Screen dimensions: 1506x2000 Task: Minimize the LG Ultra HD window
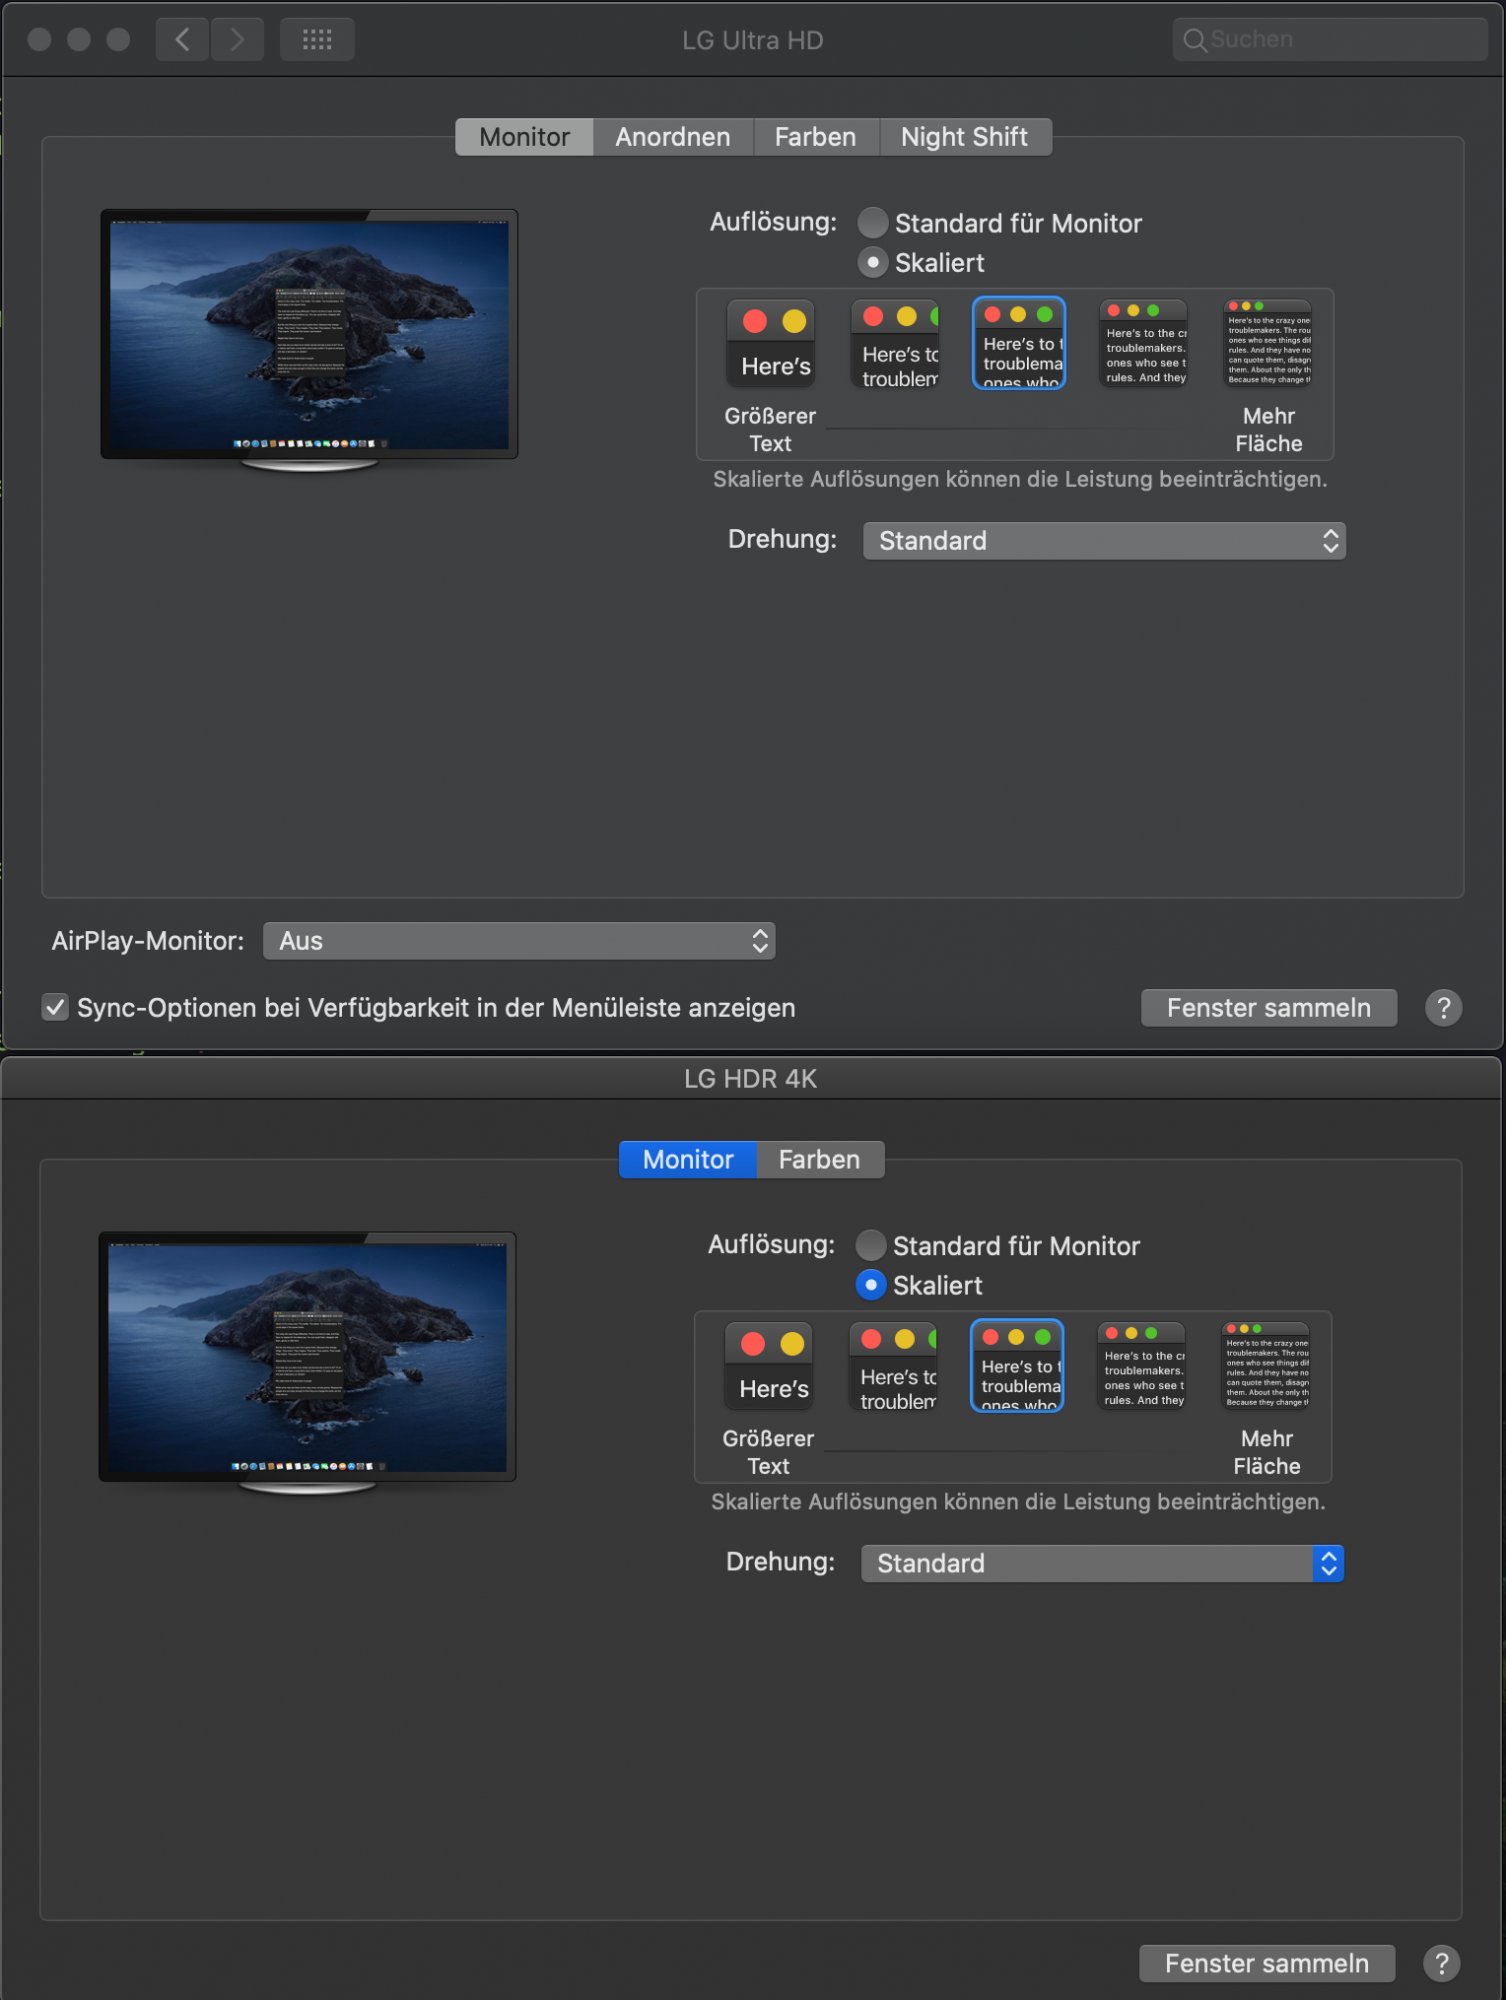tap(79, 40)
